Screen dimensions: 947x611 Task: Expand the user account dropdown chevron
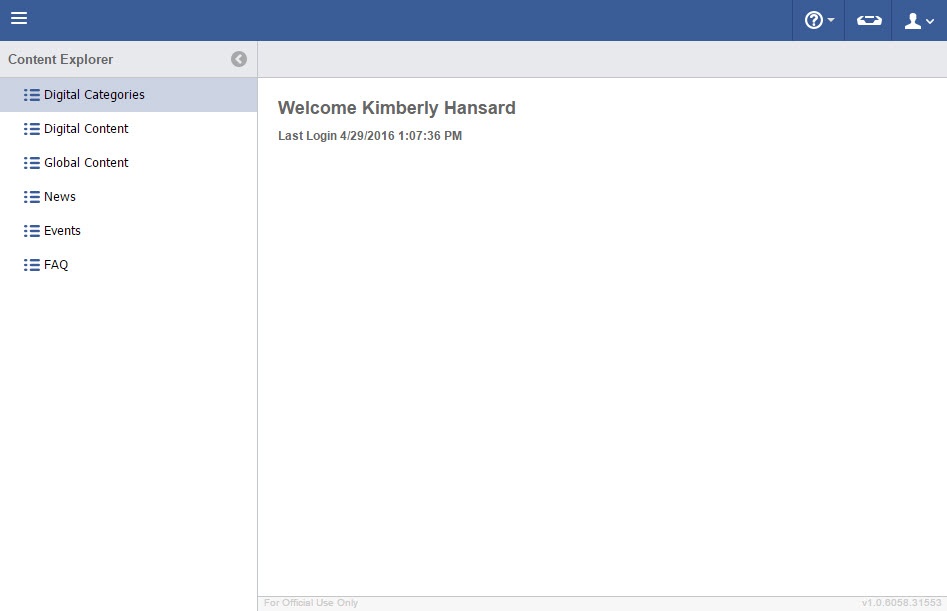[930, 22]
